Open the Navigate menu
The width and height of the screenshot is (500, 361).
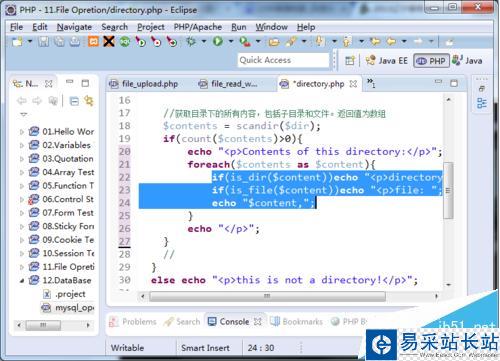tap(74, 27)
